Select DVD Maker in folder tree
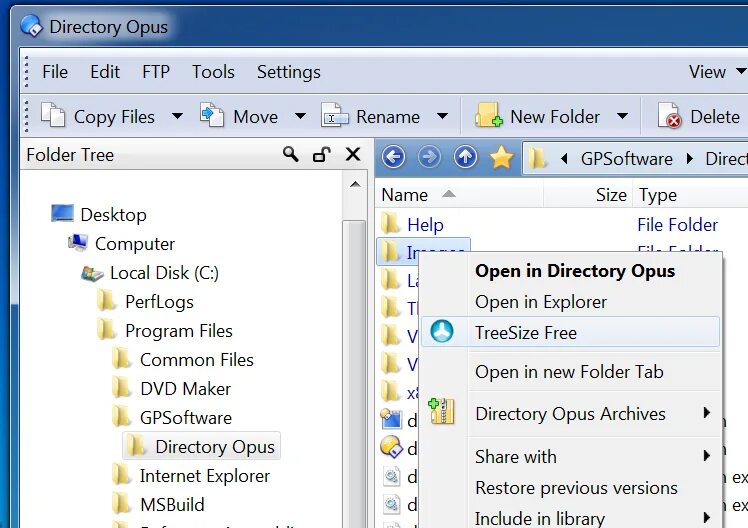 point(186,389)
